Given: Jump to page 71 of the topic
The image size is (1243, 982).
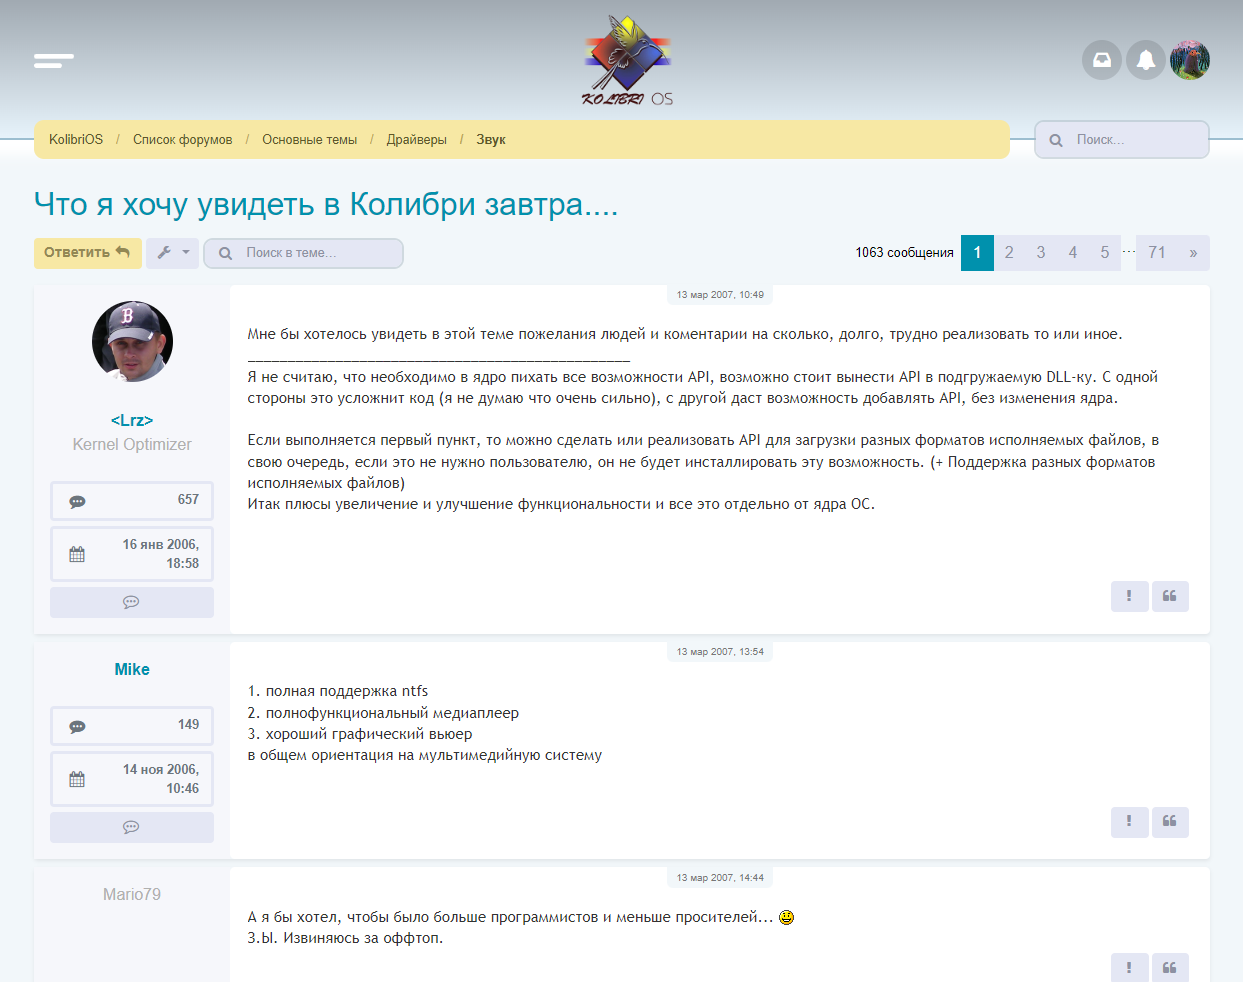Looking at the screenshot, I should coord(1158,253).
